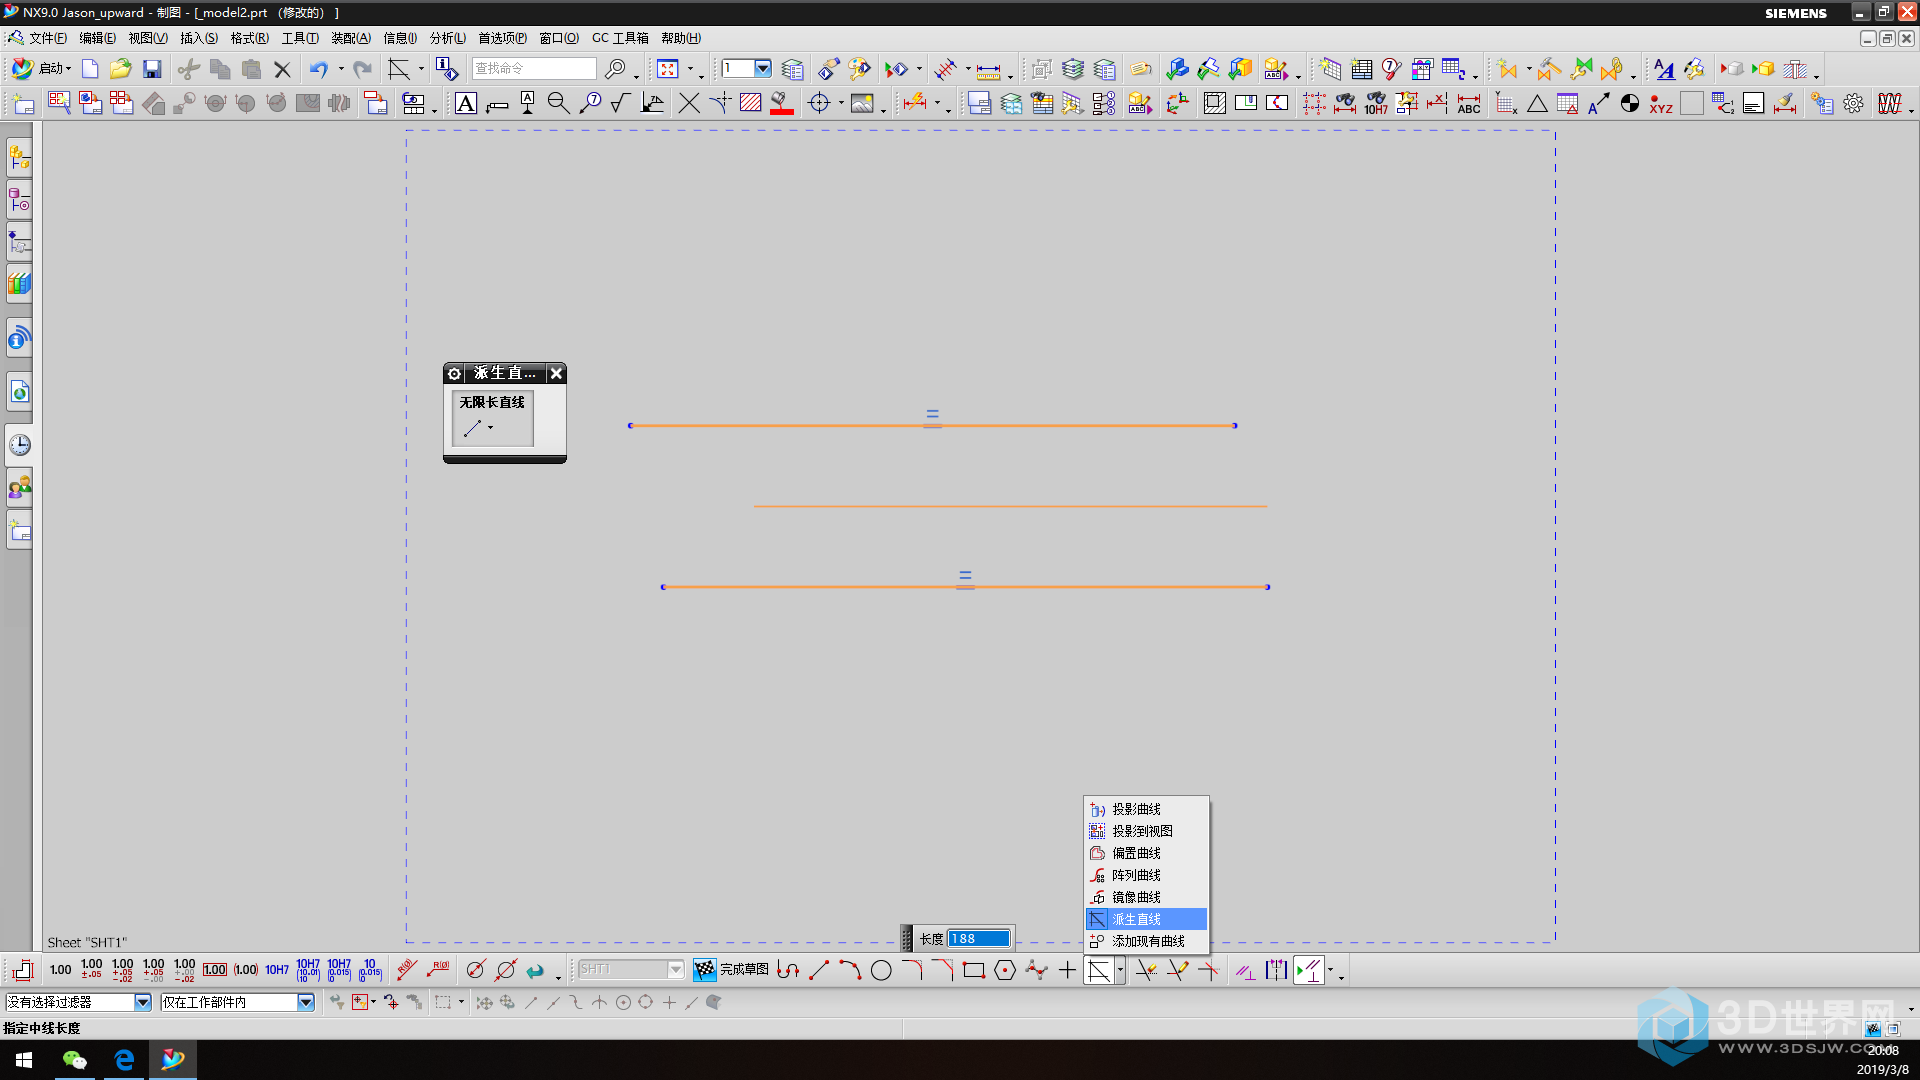Open the layer number dropdown showing 1
The image size is (1920, 1080).
click(x=763, y=69)
